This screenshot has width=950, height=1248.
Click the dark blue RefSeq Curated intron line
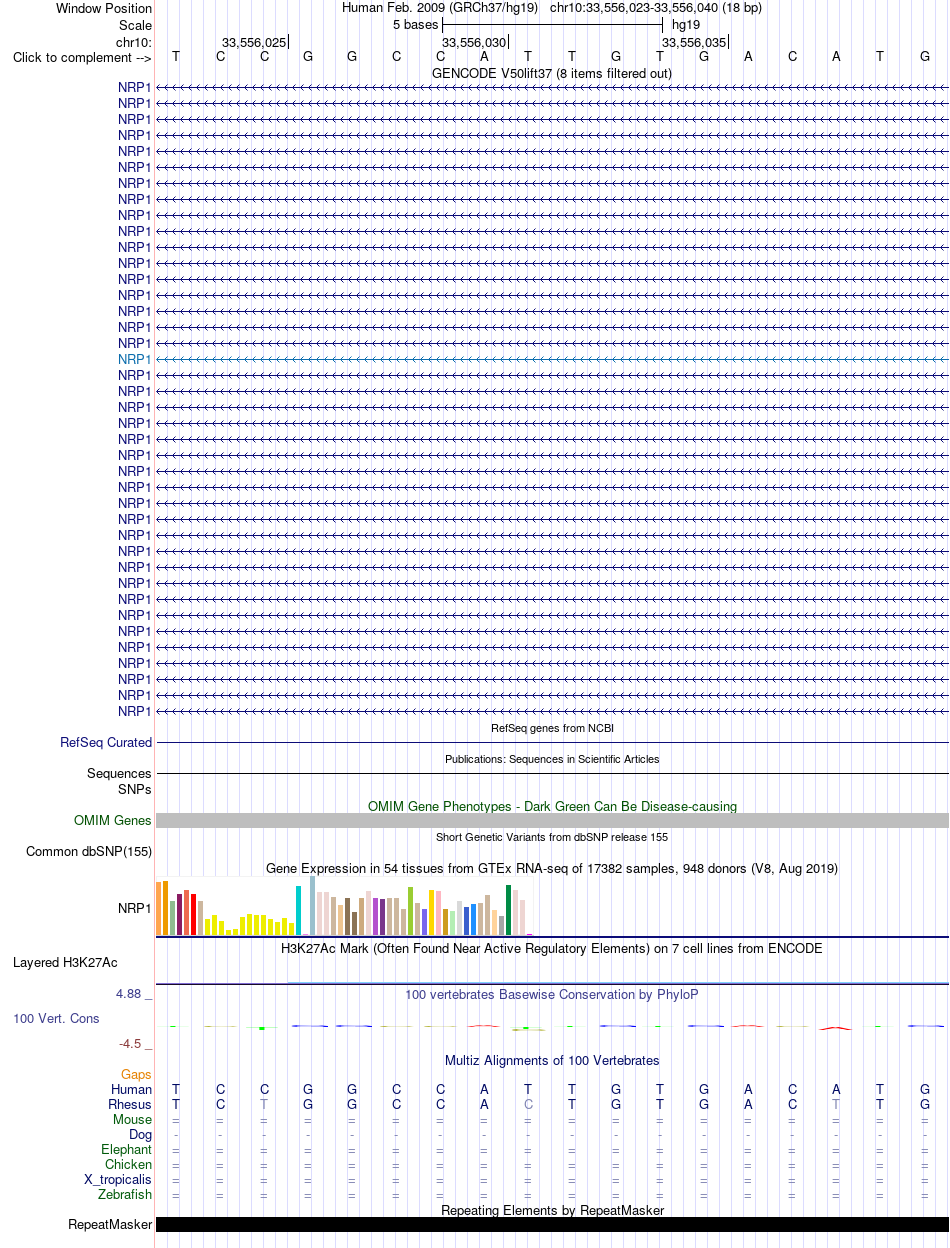point(552,743)
